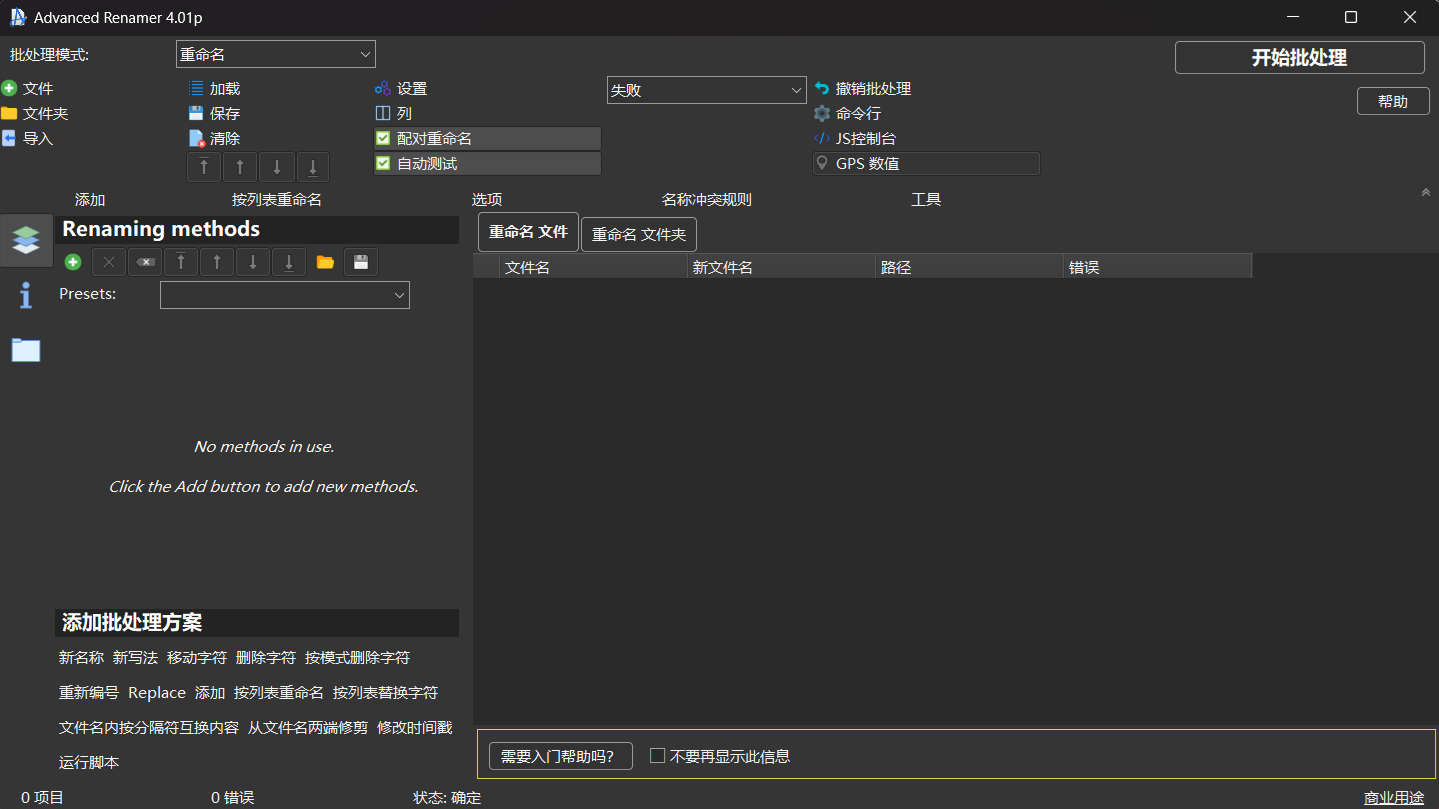Check 不要再显示此信息
The height and width of the screenshot is (809, 1439).
point(657,756)
